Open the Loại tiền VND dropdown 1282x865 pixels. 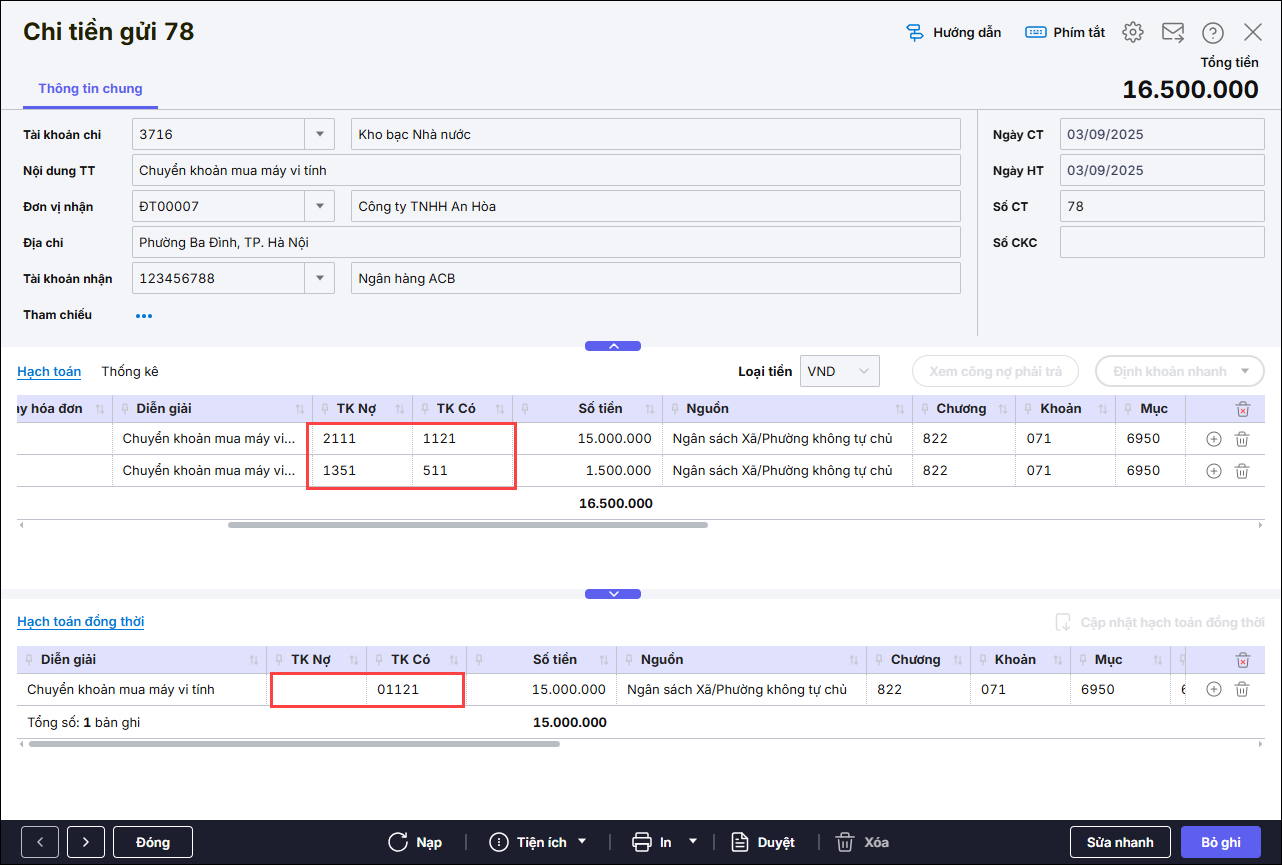pos(864,371)
